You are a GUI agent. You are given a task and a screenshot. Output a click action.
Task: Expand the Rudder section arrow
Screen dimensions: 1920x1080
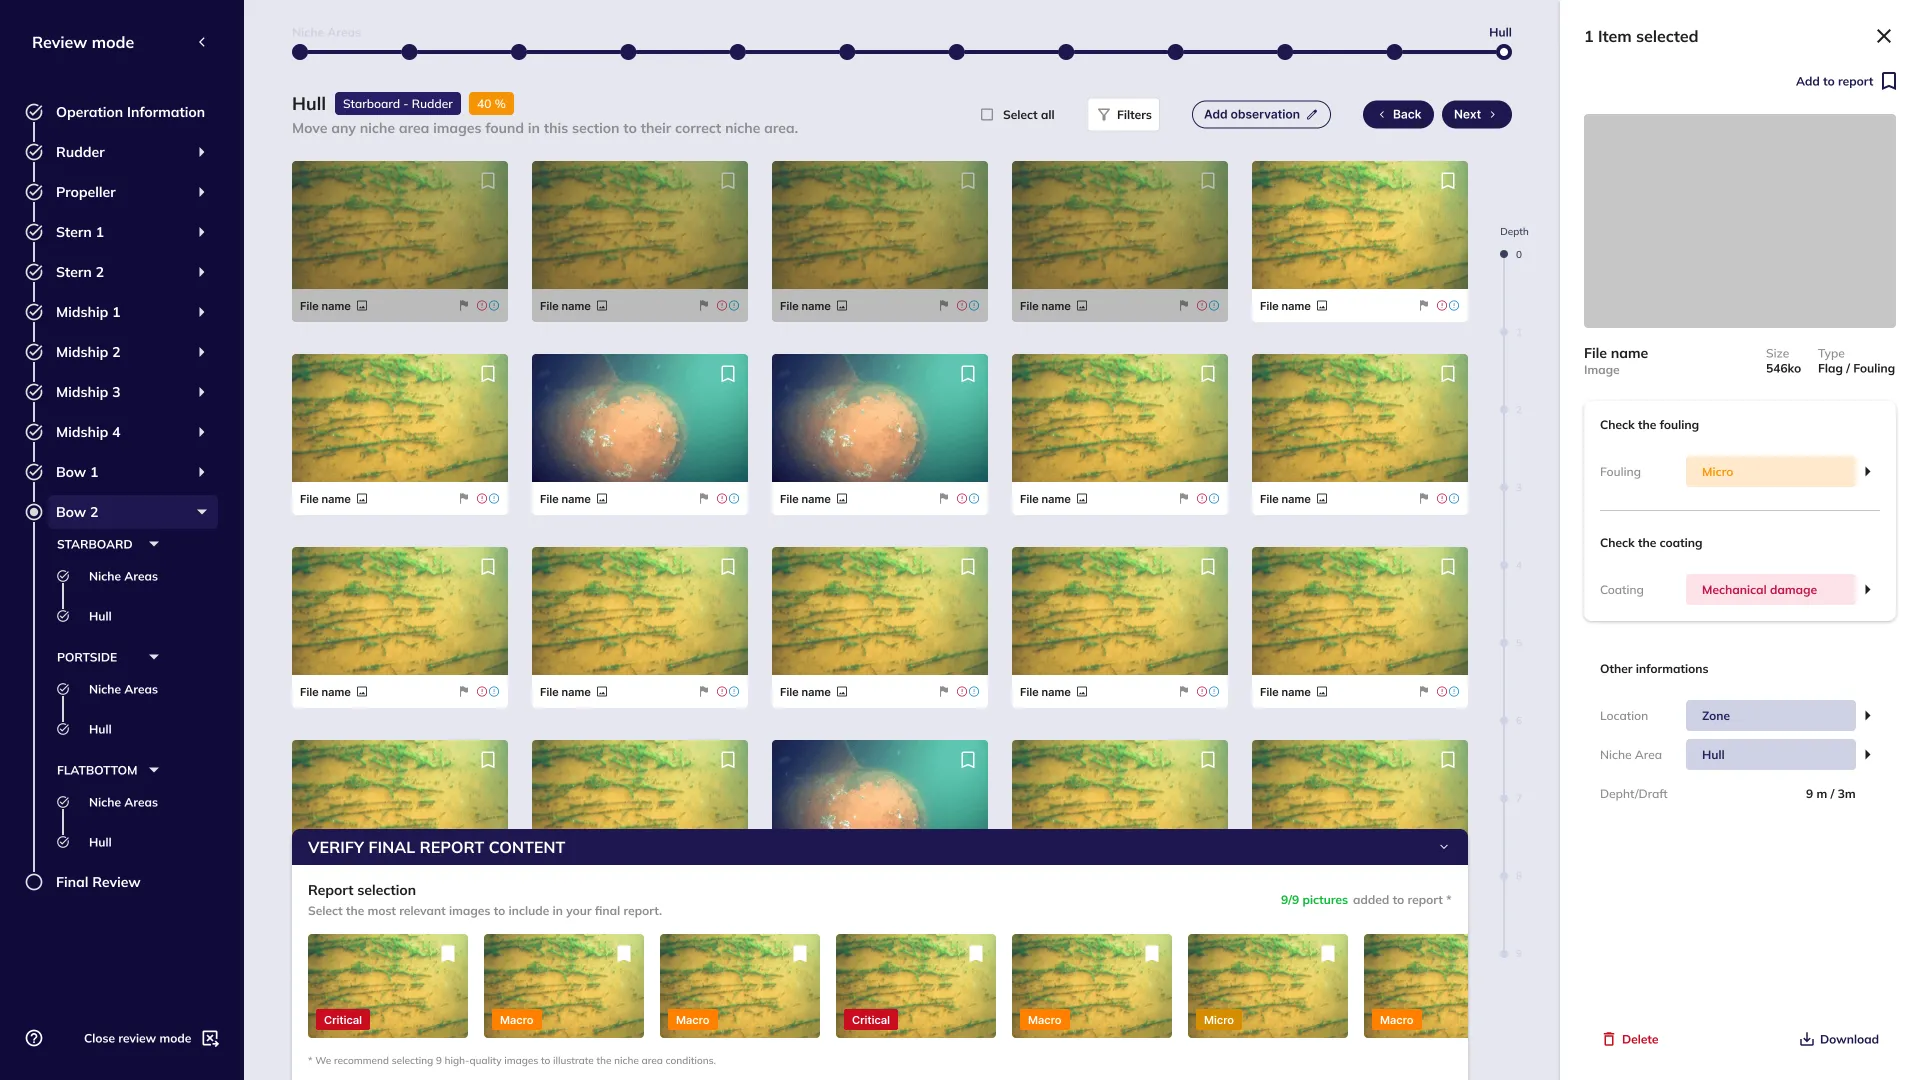point(202,152)
